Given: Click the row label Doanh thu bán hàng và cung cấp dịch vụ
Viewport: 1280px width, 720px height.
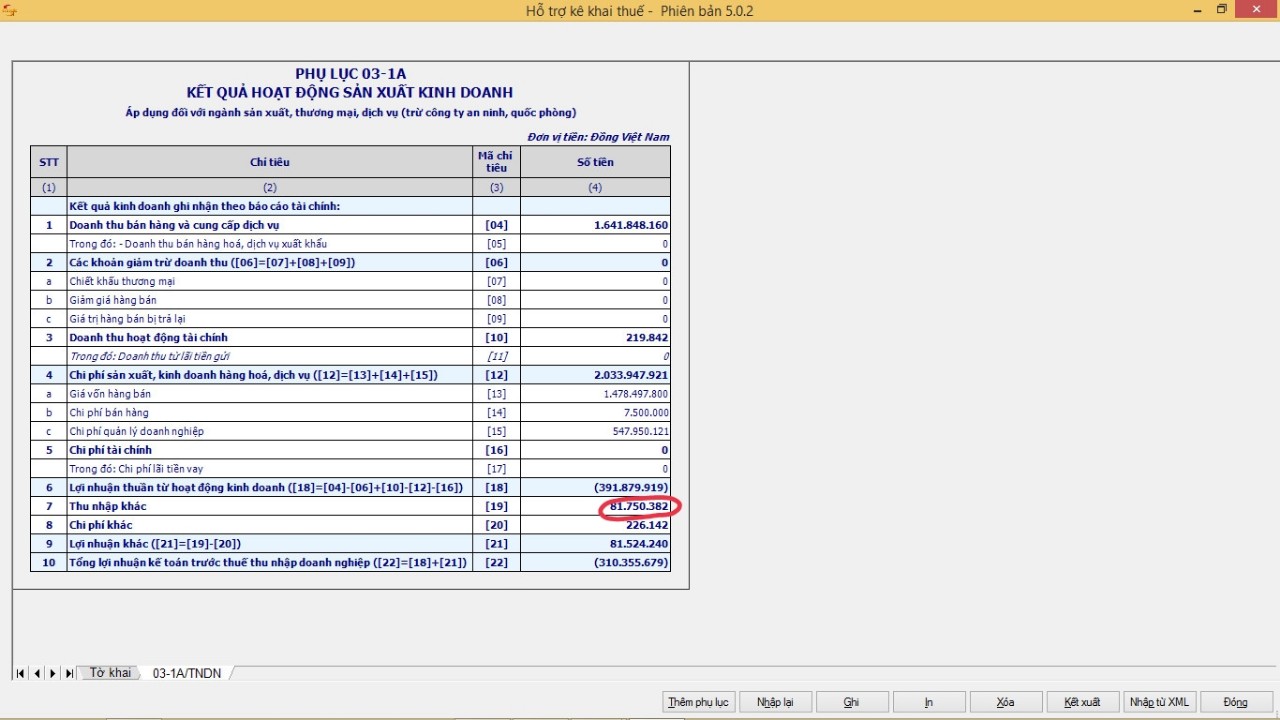Looking at the screenshot, I should (174, 225).
